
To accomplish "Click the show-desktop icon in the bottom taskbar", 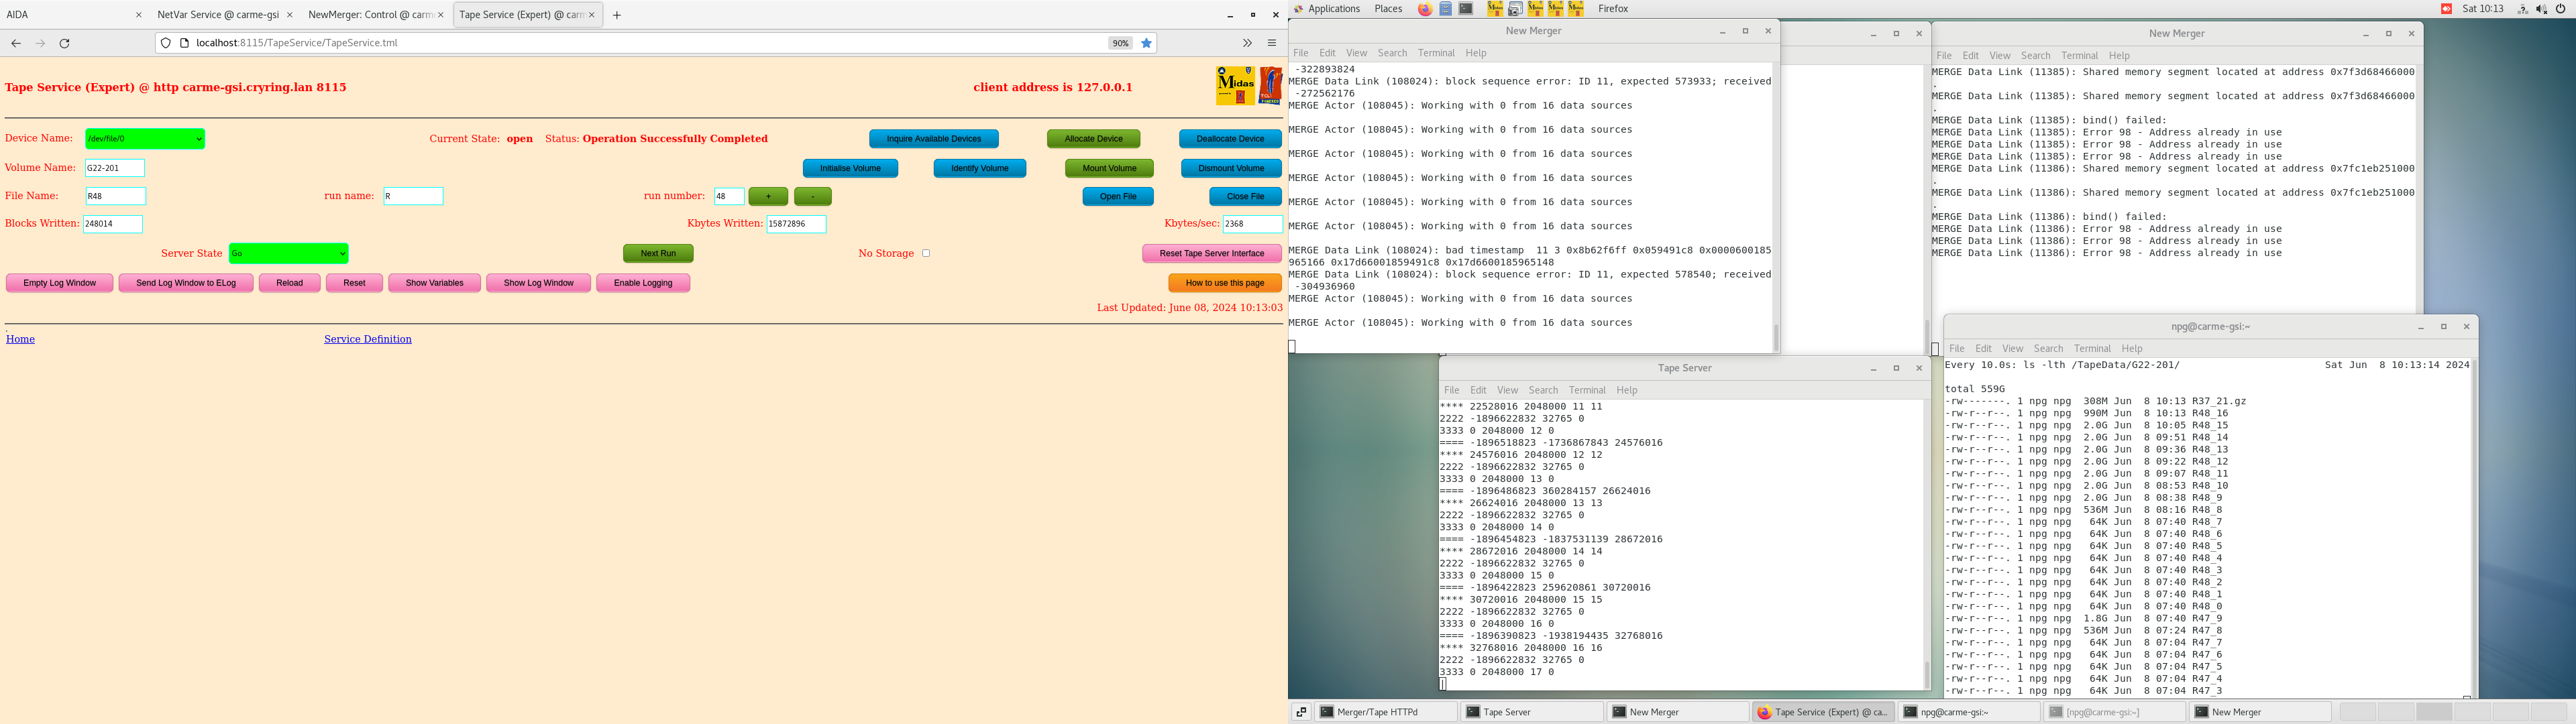I will (1301, 712).
